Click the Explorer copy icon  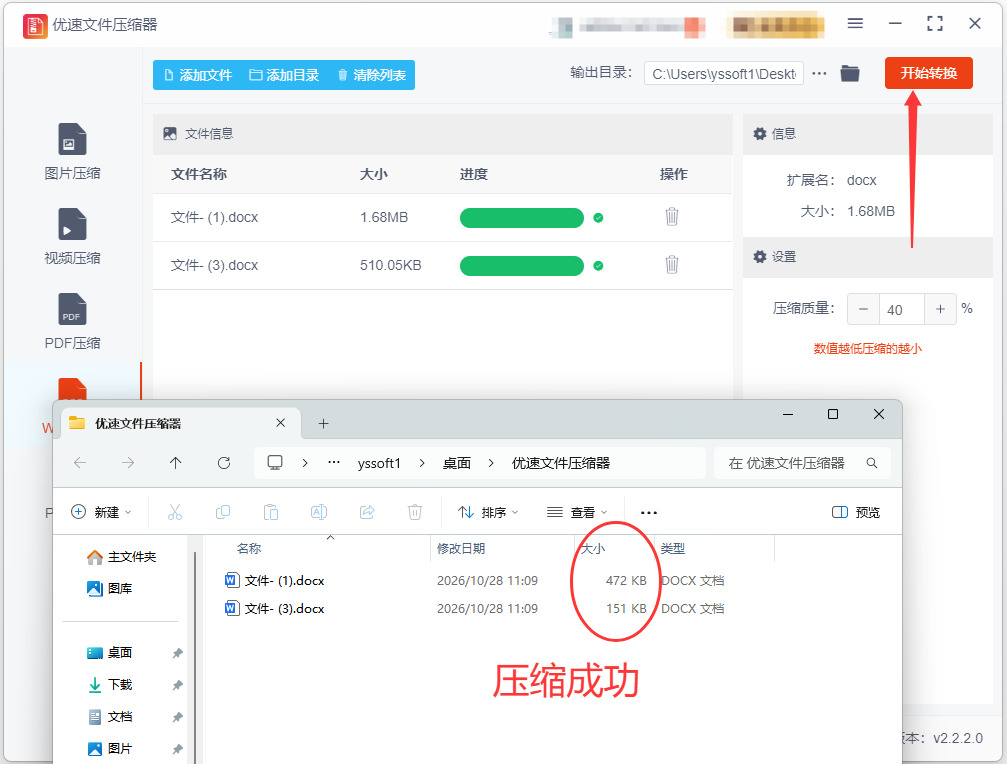tap(223, 512)
